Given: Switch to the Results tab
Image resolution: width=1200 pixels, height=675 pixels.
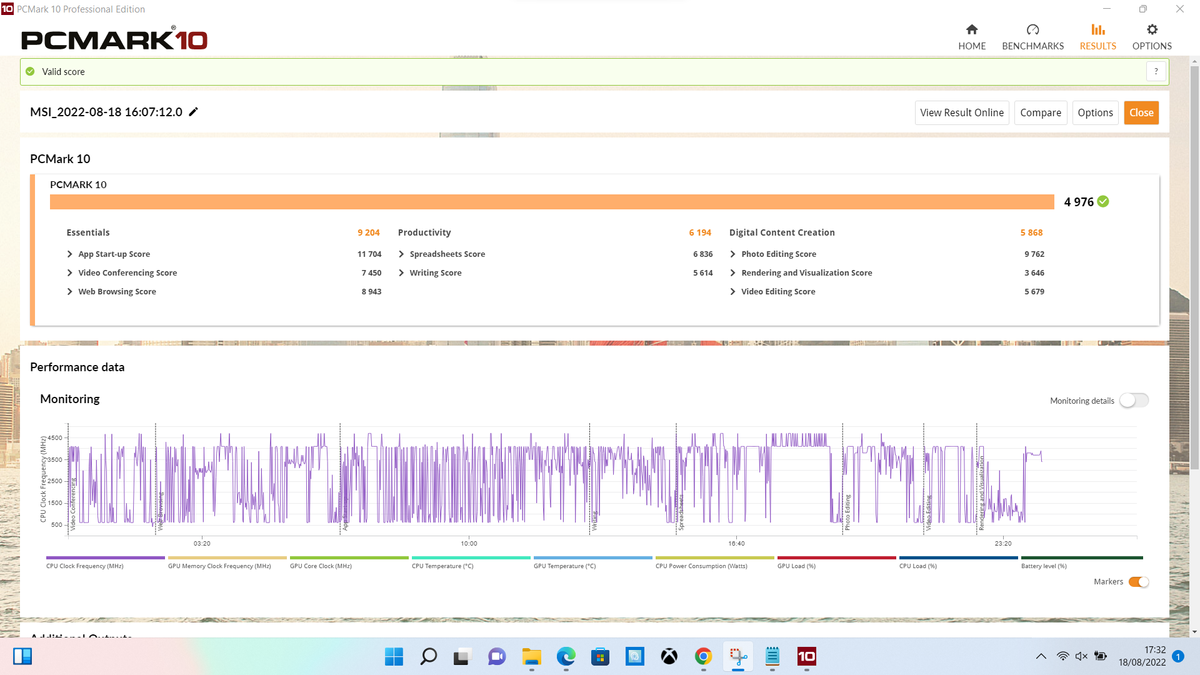Looking at the screenshot, I should click(1098, 37).
